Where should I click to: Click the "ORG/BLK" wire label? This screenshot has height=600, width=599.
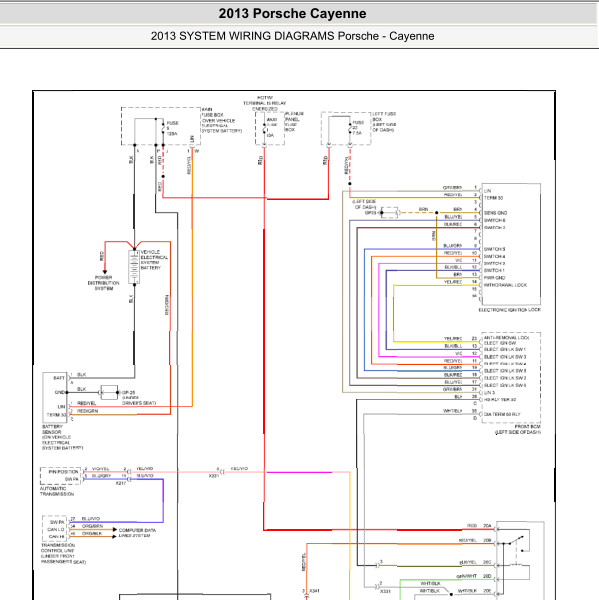(x=91, y=533)
